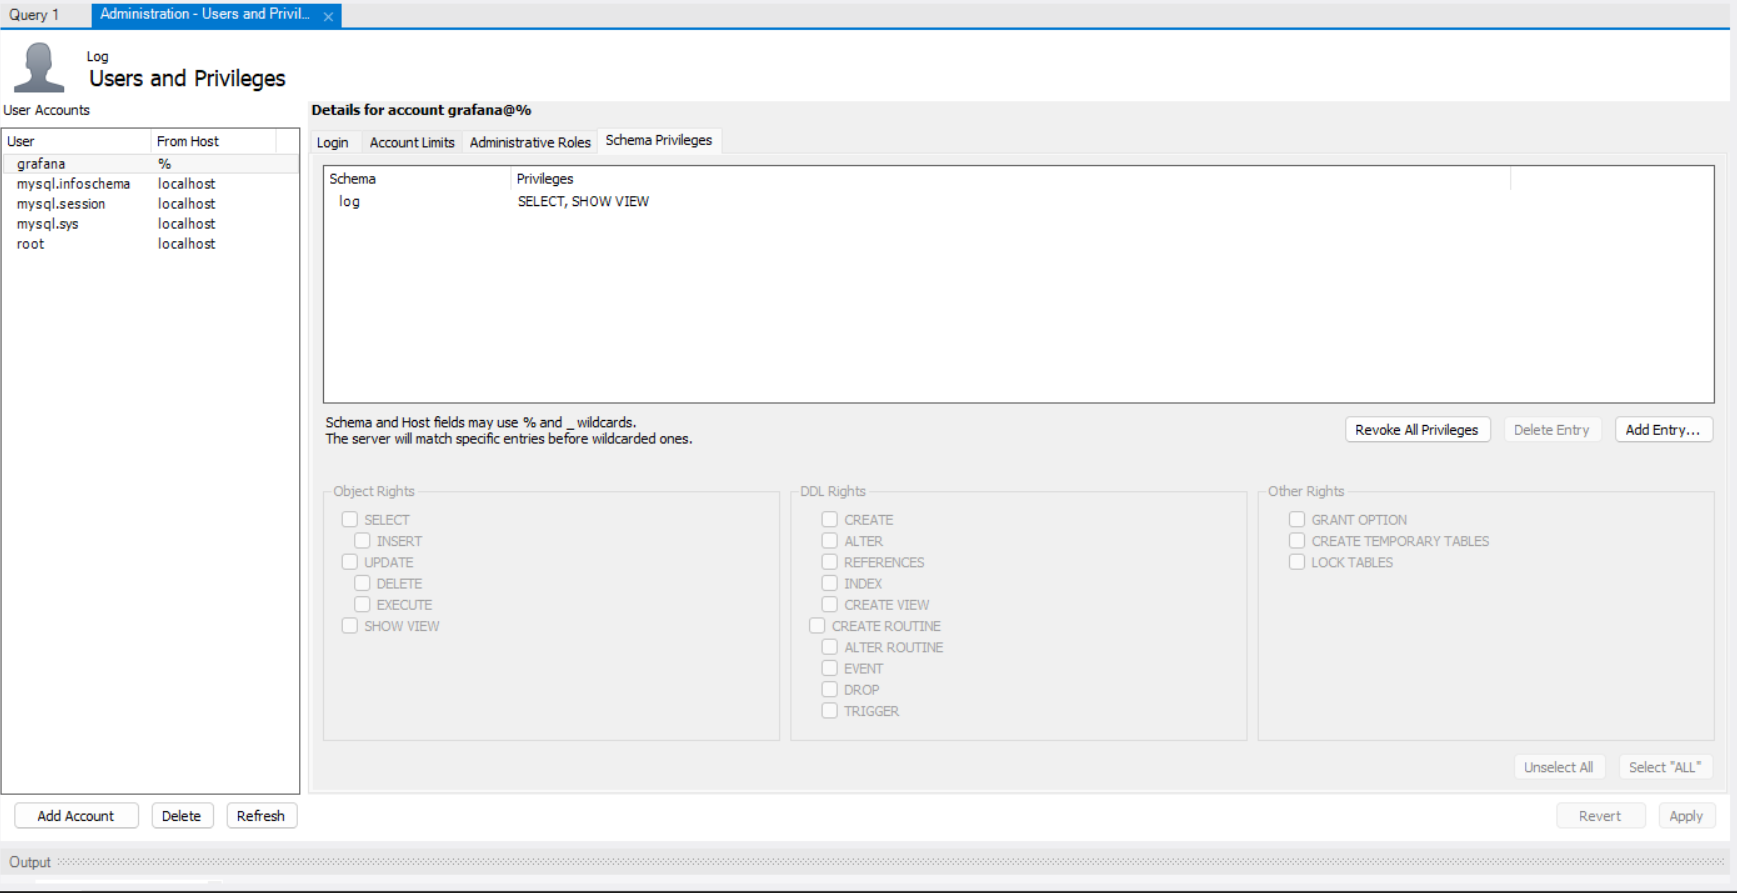
Task: Click Revoke All Privileges button
Action: (x=1417, y=430)
